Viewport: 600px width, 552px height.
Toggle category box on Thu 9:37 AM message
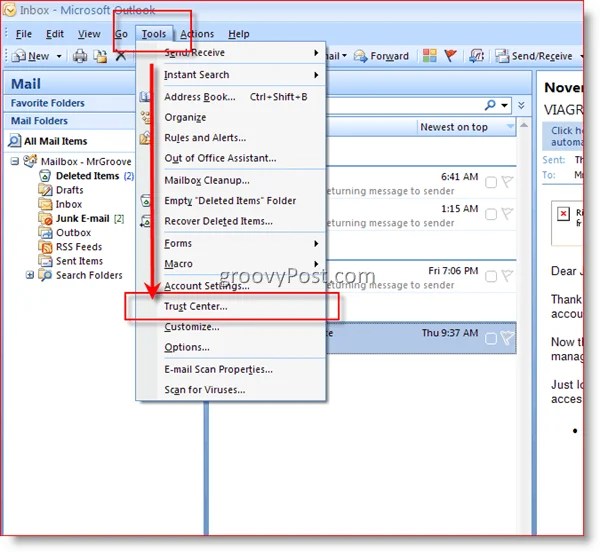491,339
